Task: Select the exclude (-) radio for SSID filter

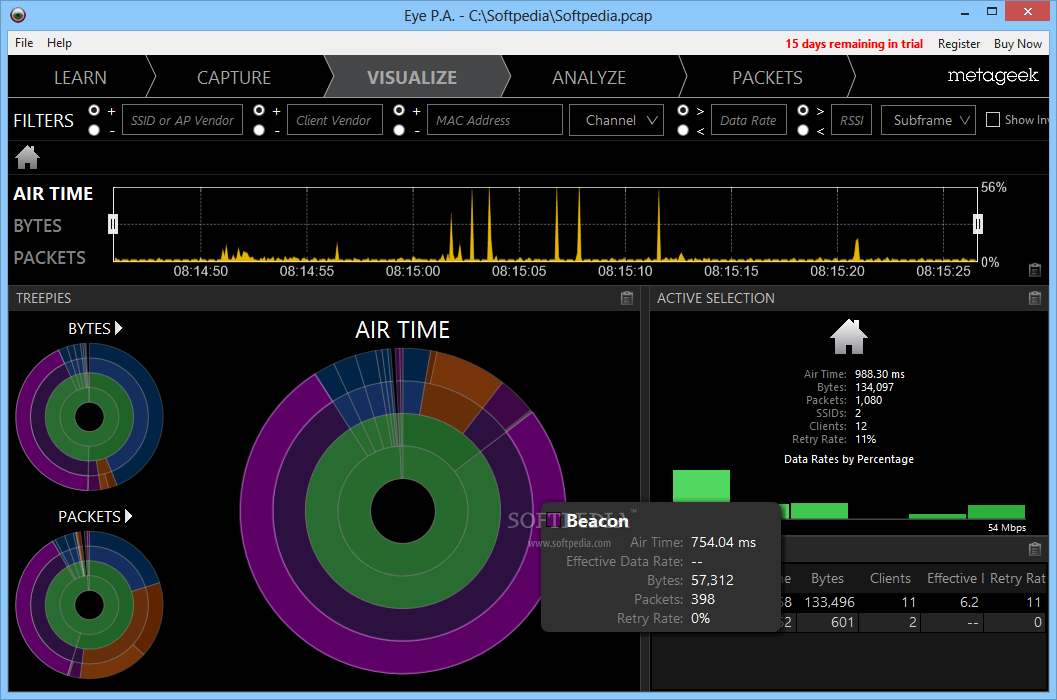Action: tap(94, 129)
